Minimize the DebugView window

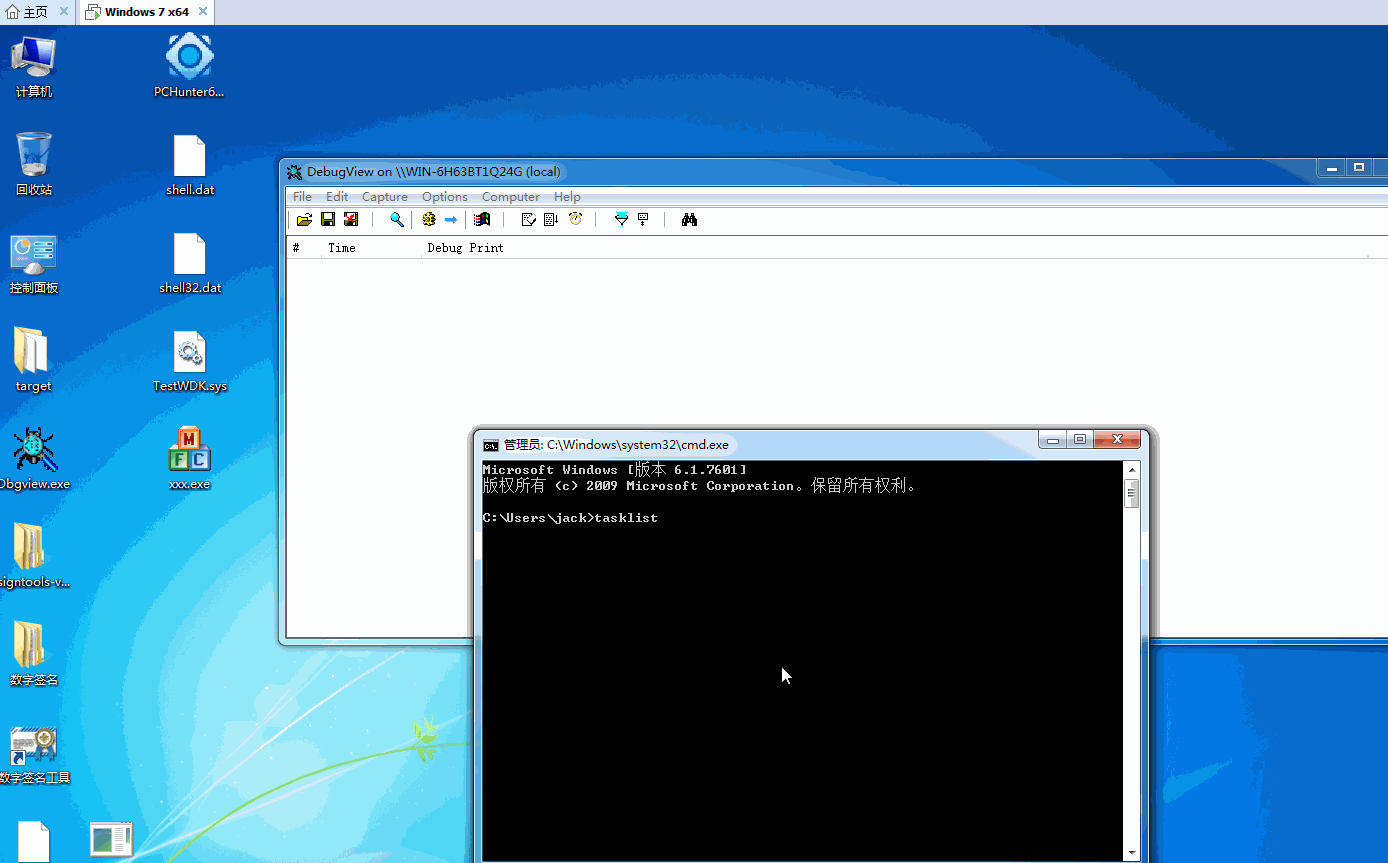pyautogui.click(x=1332, y=168)
